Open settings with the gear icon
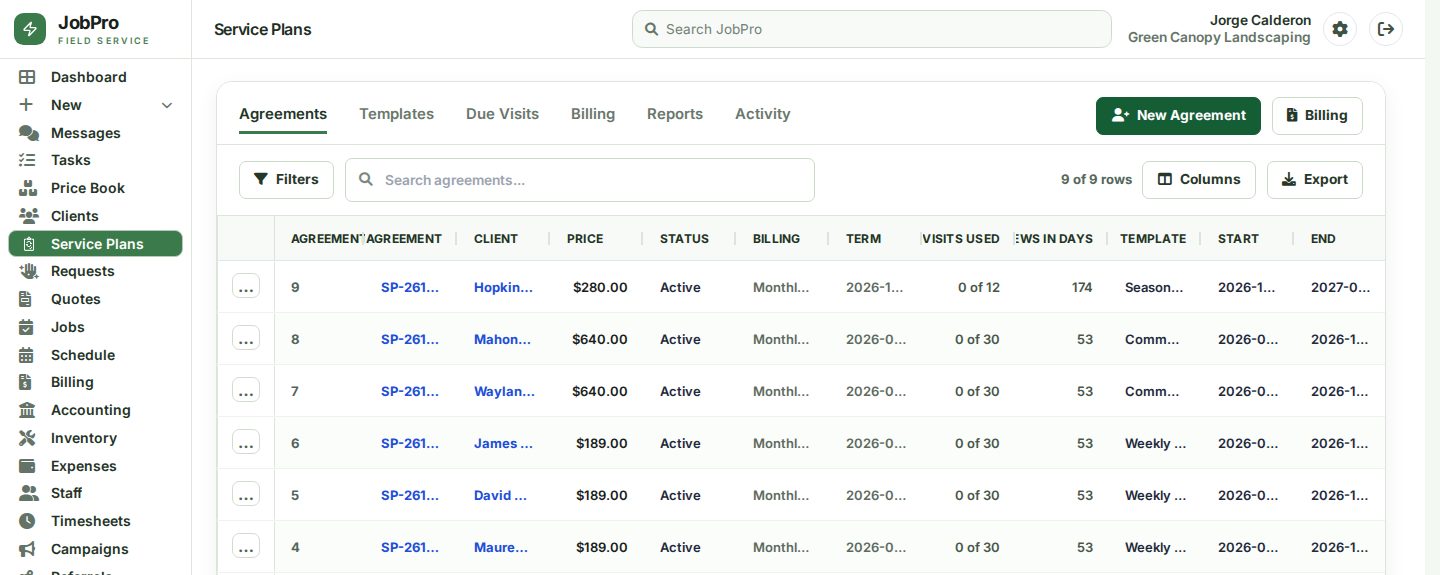Viewport: 1440px width, 575px height. tap(1340, 29)
